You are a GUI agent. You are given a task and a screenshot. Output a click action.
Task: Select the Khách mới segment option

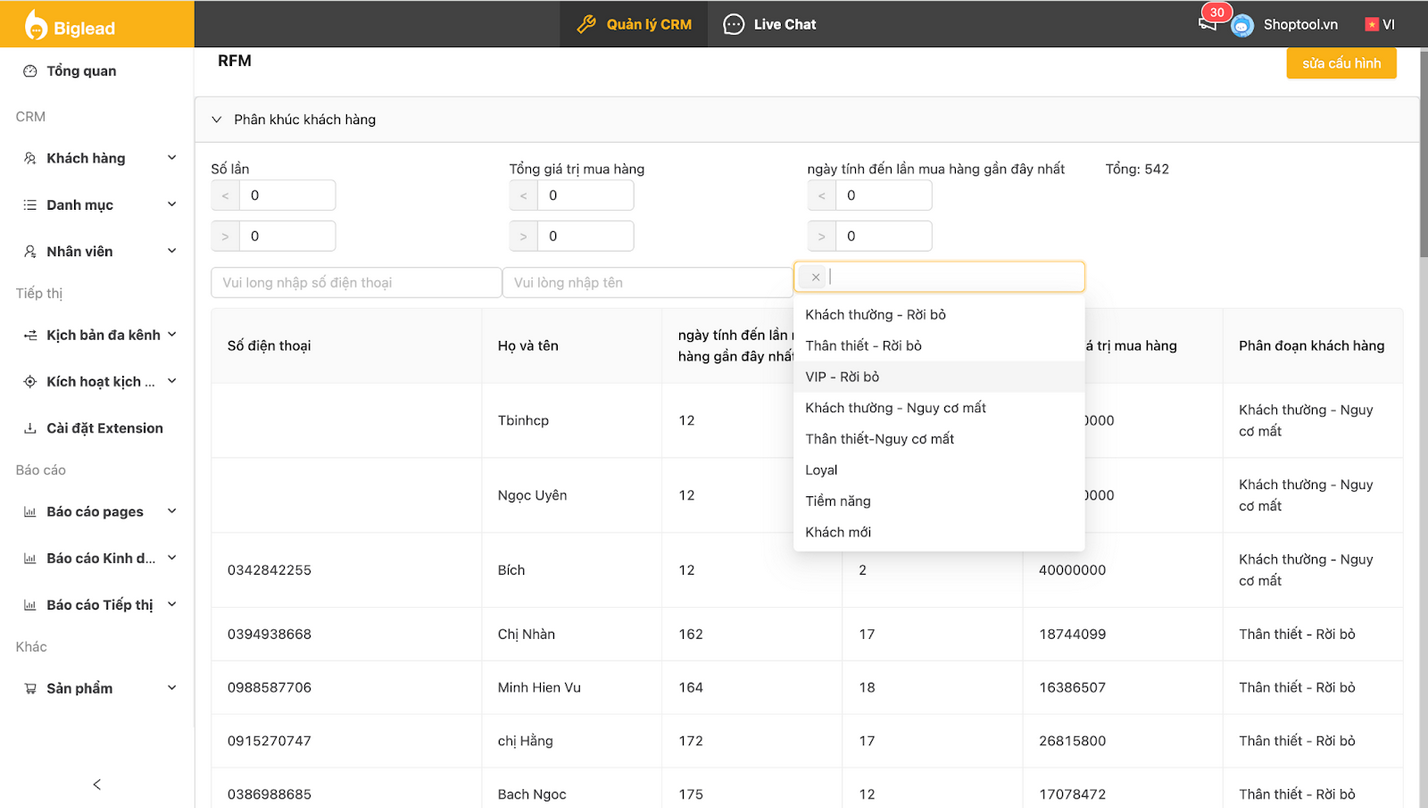click(939, 531)
